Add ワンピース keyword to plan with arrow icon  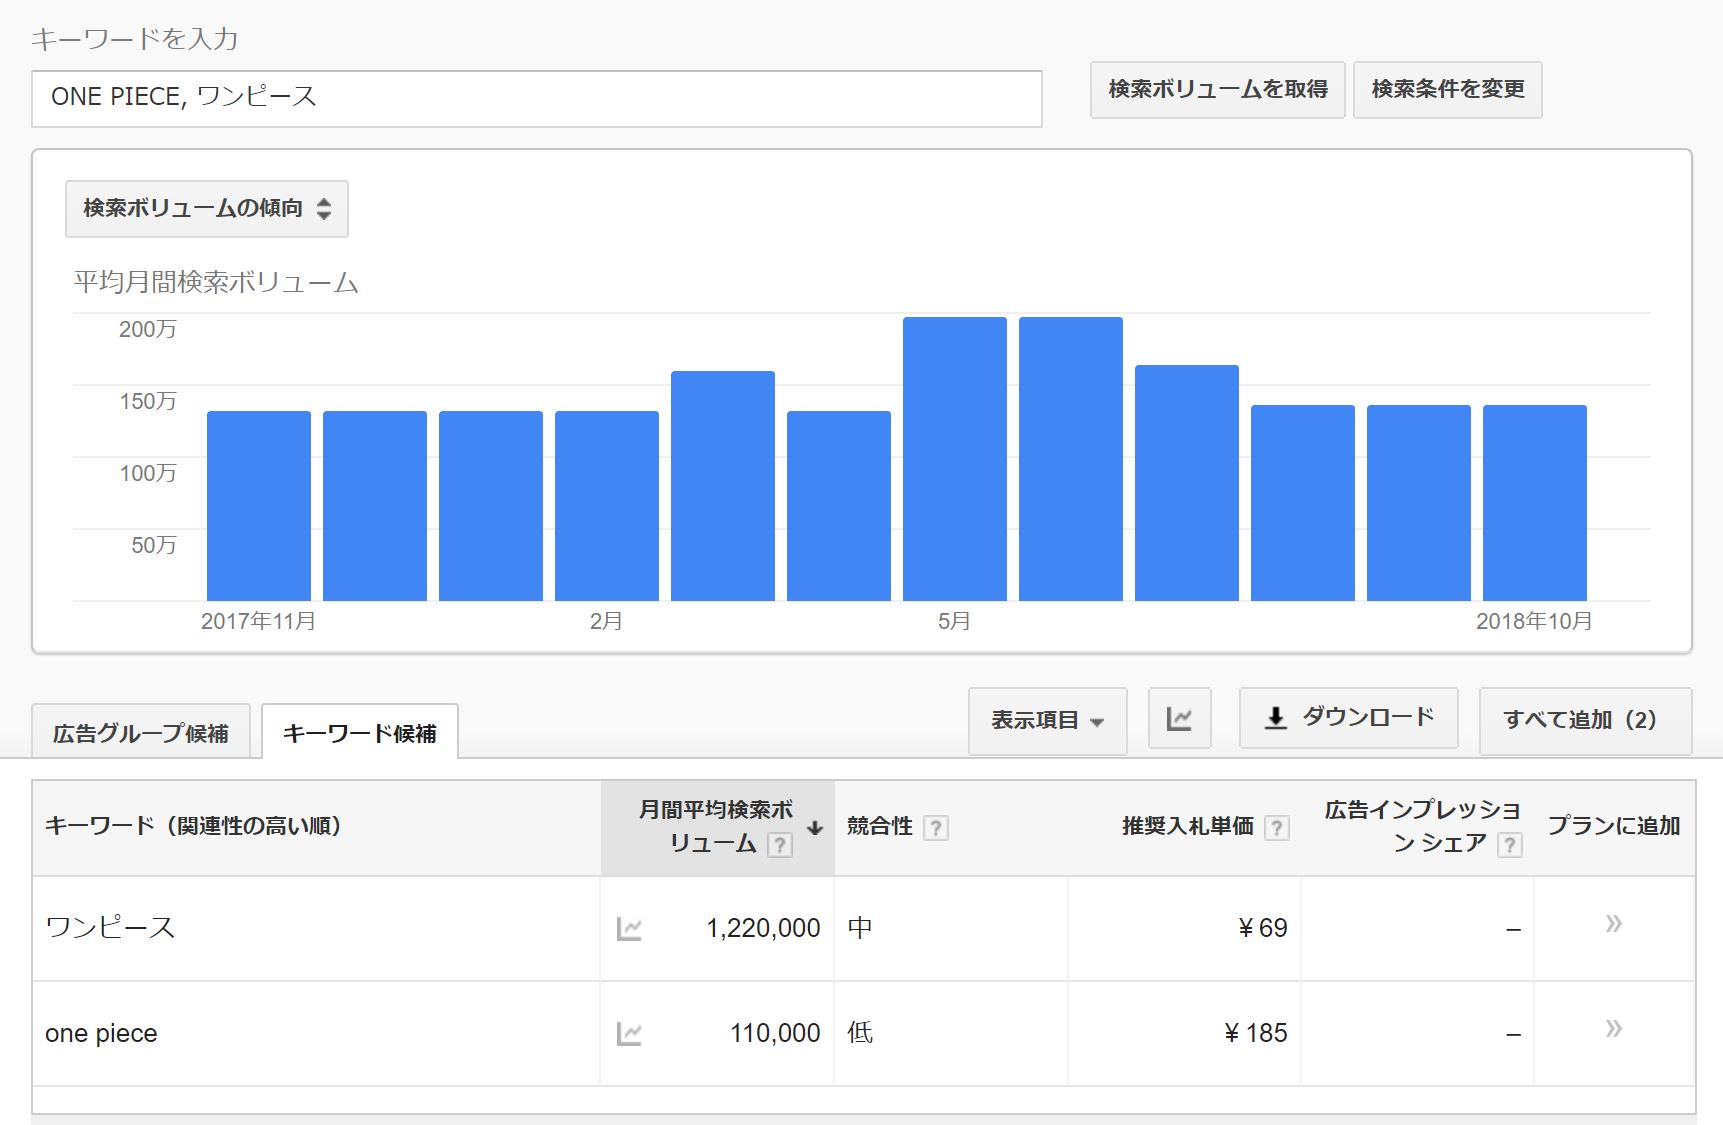pos(1613,924)
